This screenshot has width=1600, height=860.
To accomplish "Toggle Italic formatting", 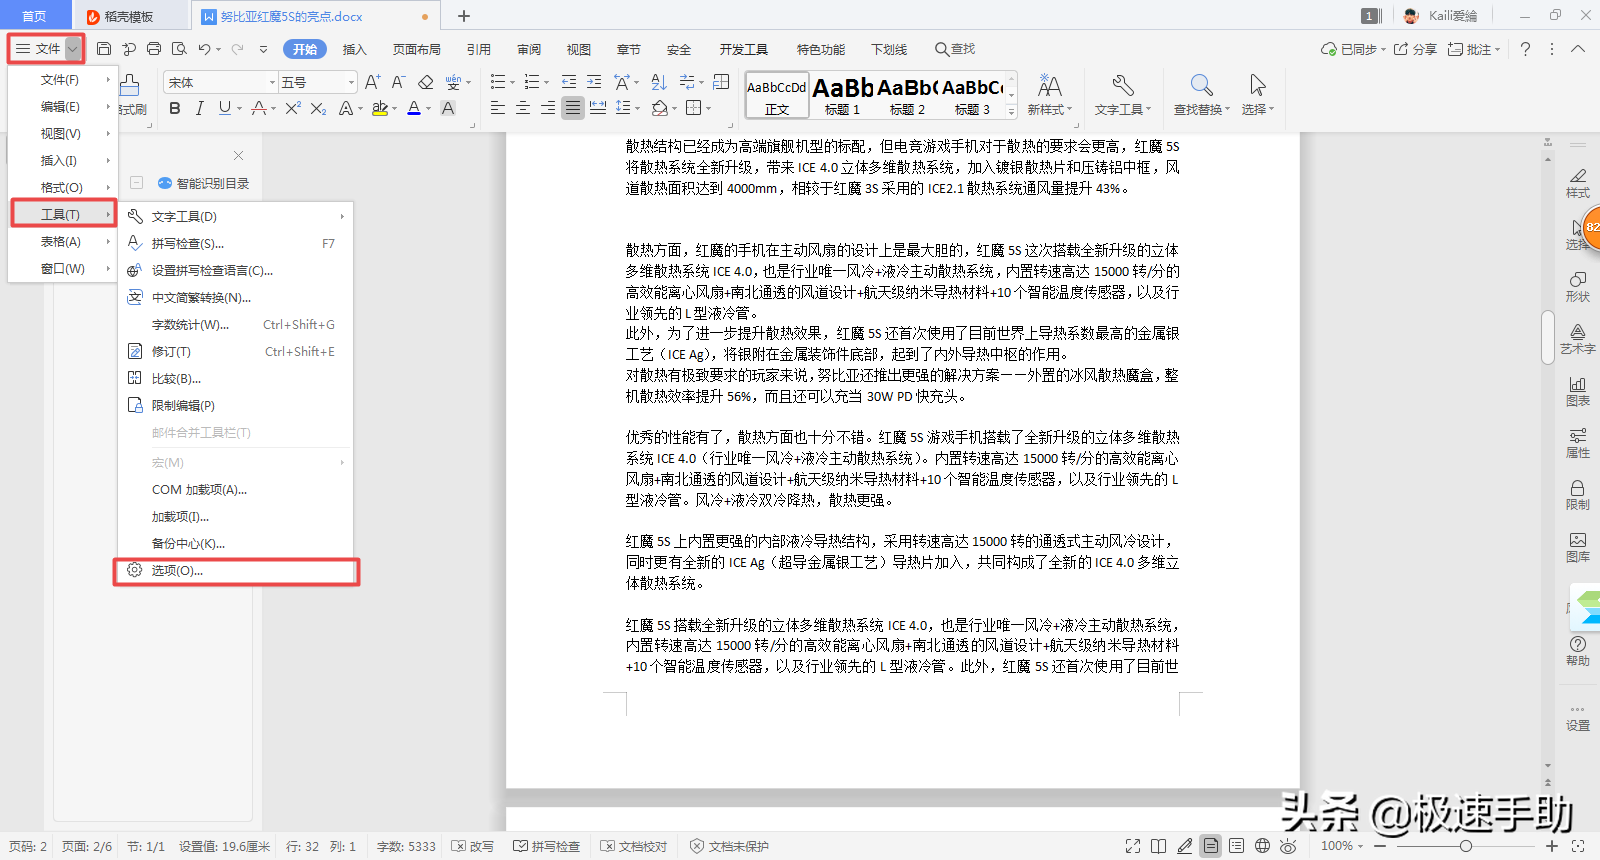I will tap(199, 108).
